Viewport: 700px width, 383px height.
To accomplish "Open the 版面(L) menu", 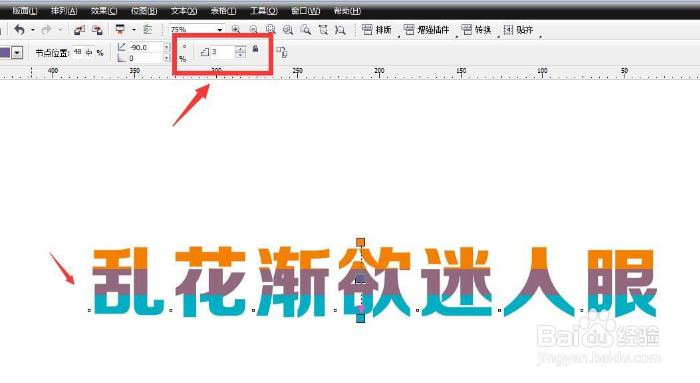I will coord(25,11).
